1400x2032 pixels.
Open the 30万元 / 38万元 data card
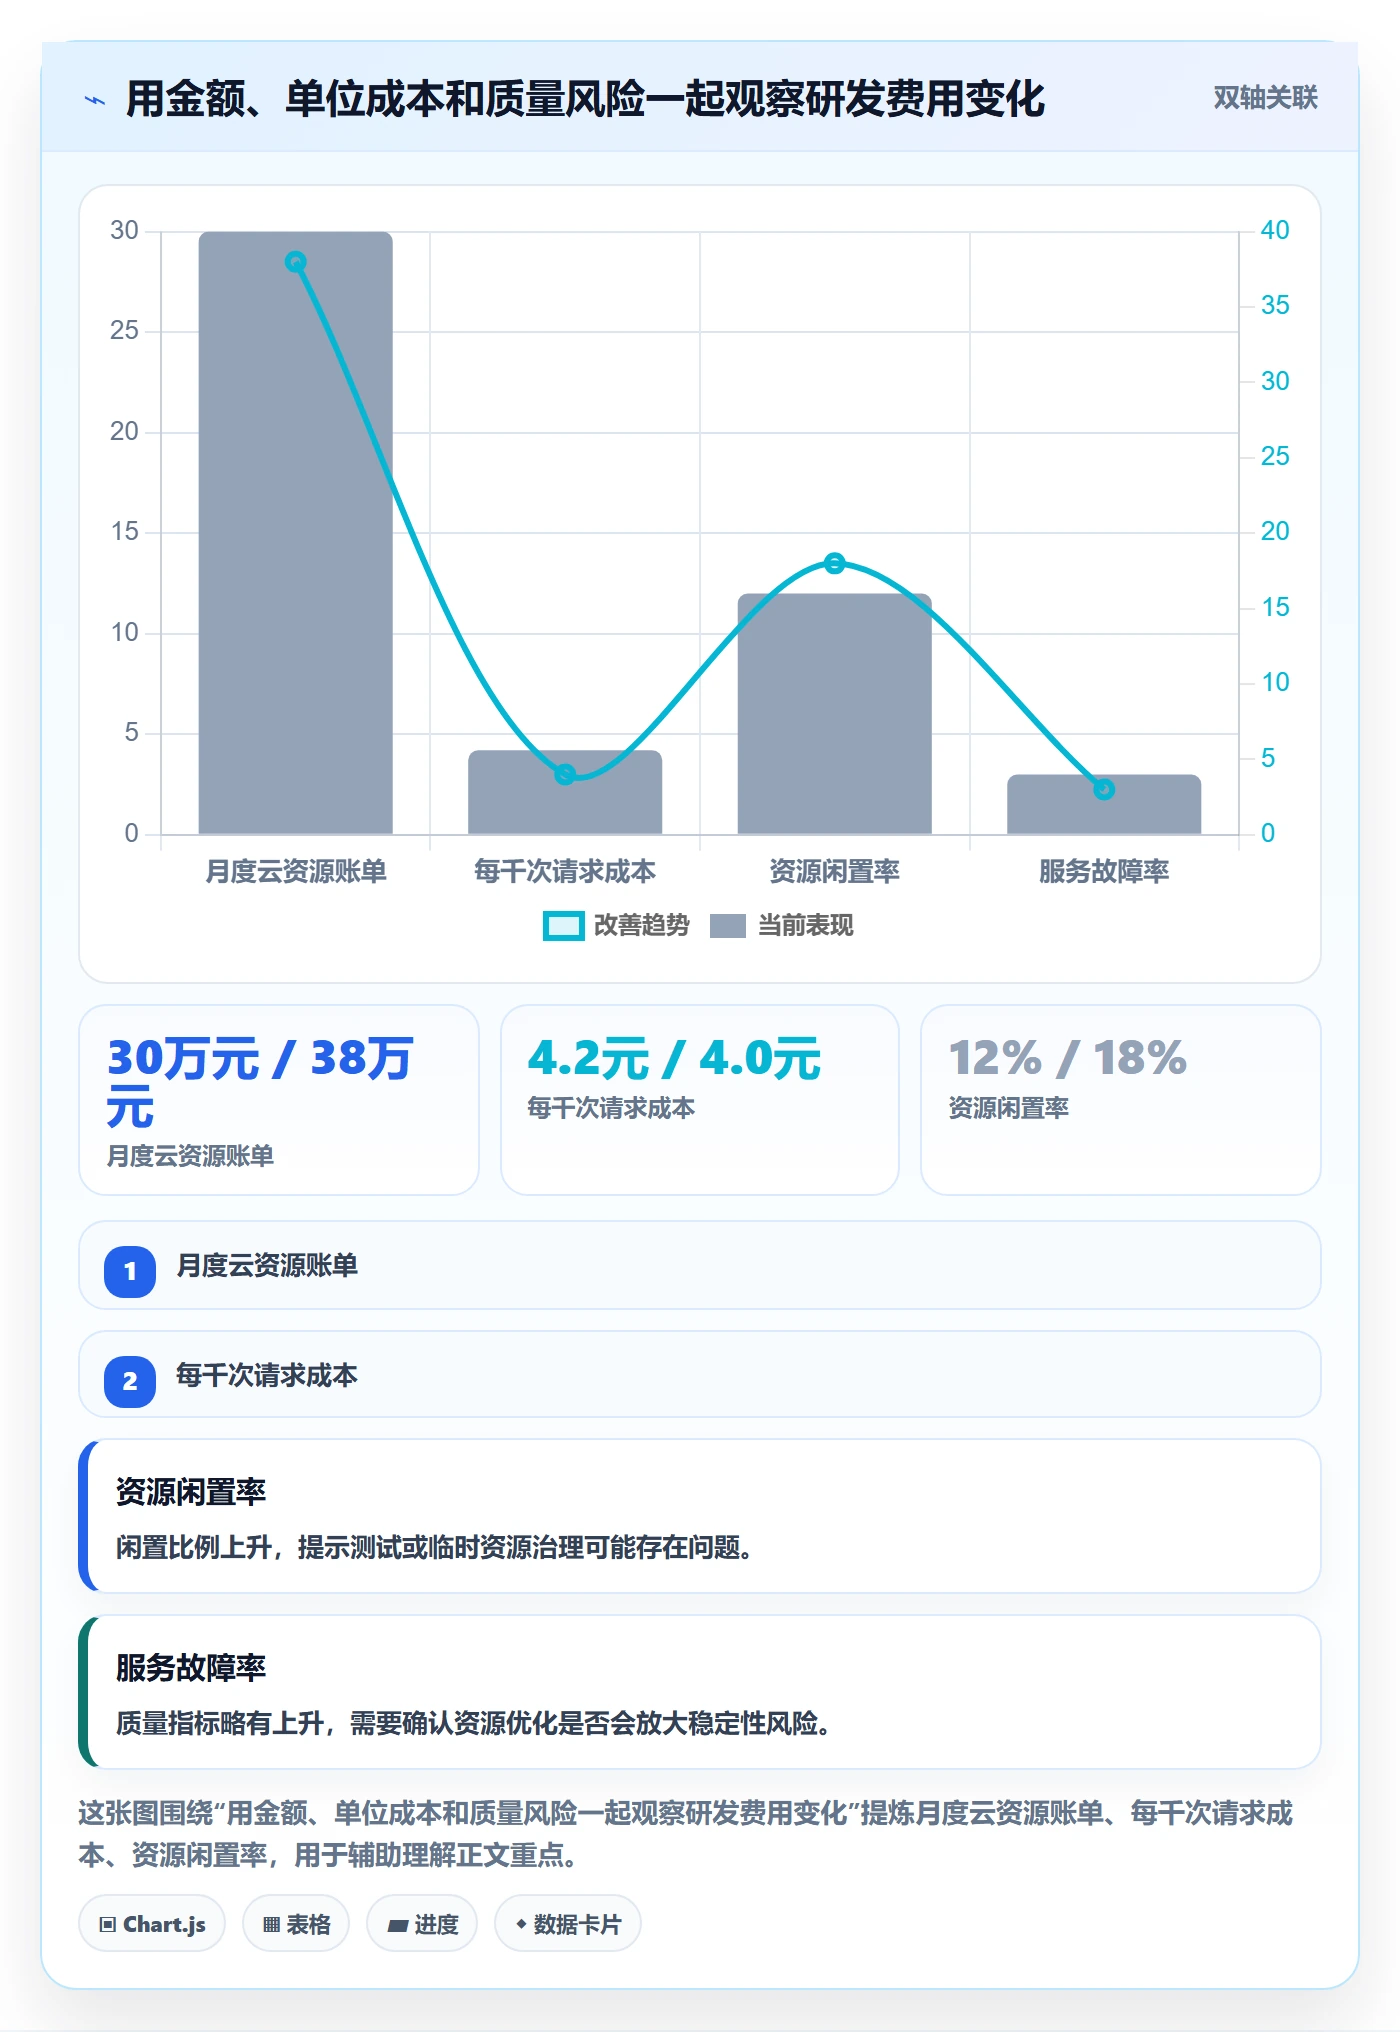pos(279,1100)
